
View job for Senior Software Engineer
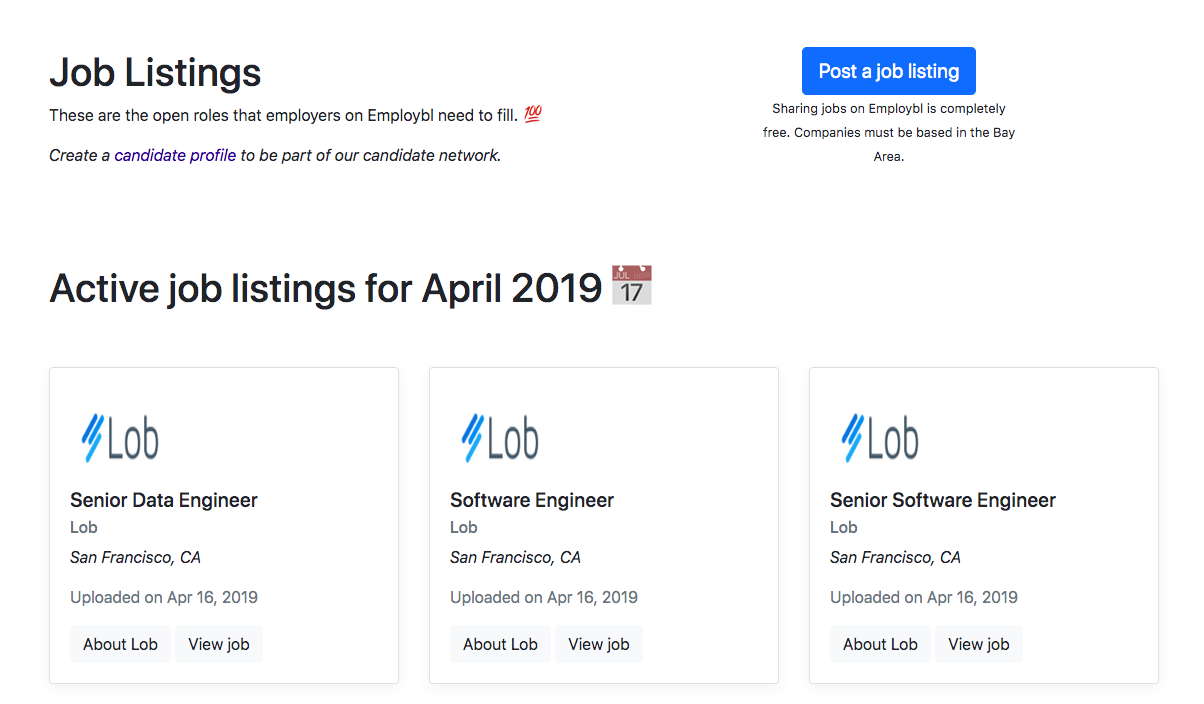point(979,644)
